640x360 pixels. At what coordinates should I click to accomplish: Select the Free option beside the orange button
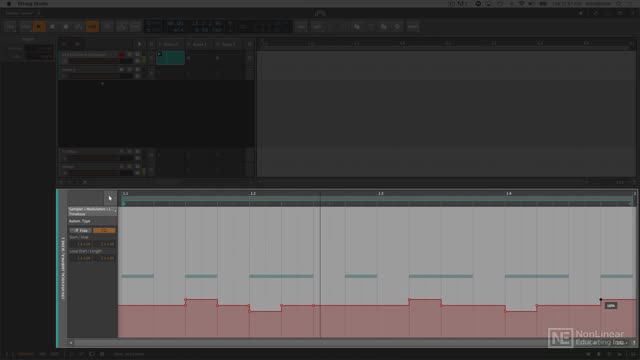tap(80, 231)
